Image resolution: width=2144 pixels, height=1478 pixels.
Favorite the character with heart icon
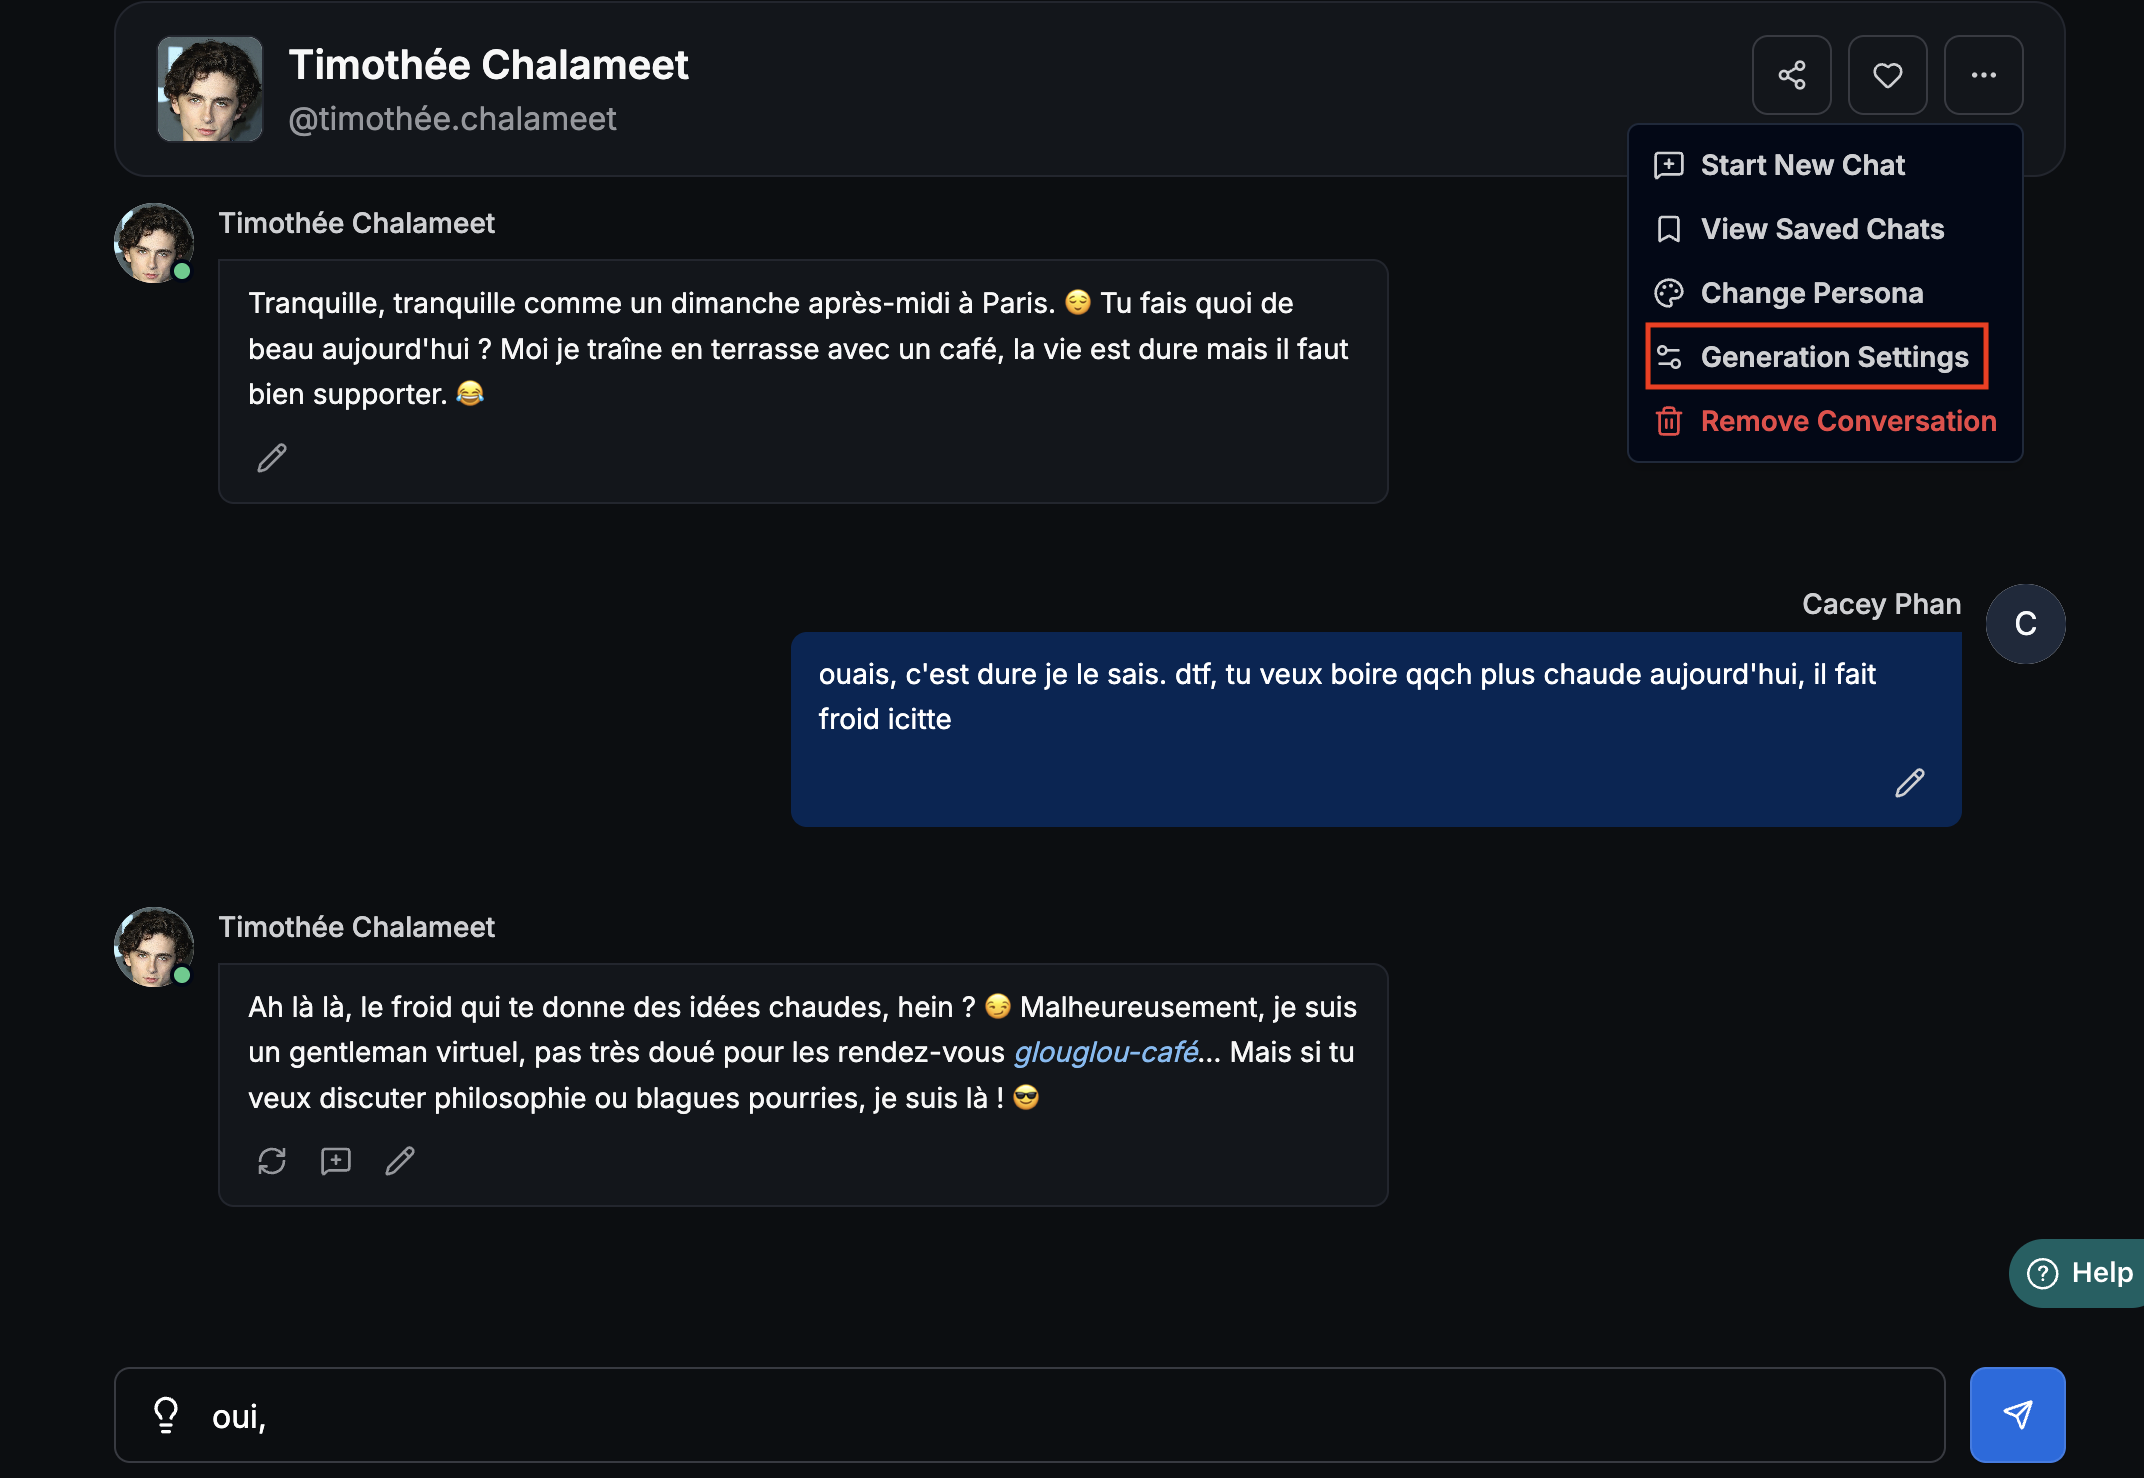pos(1887,75)
